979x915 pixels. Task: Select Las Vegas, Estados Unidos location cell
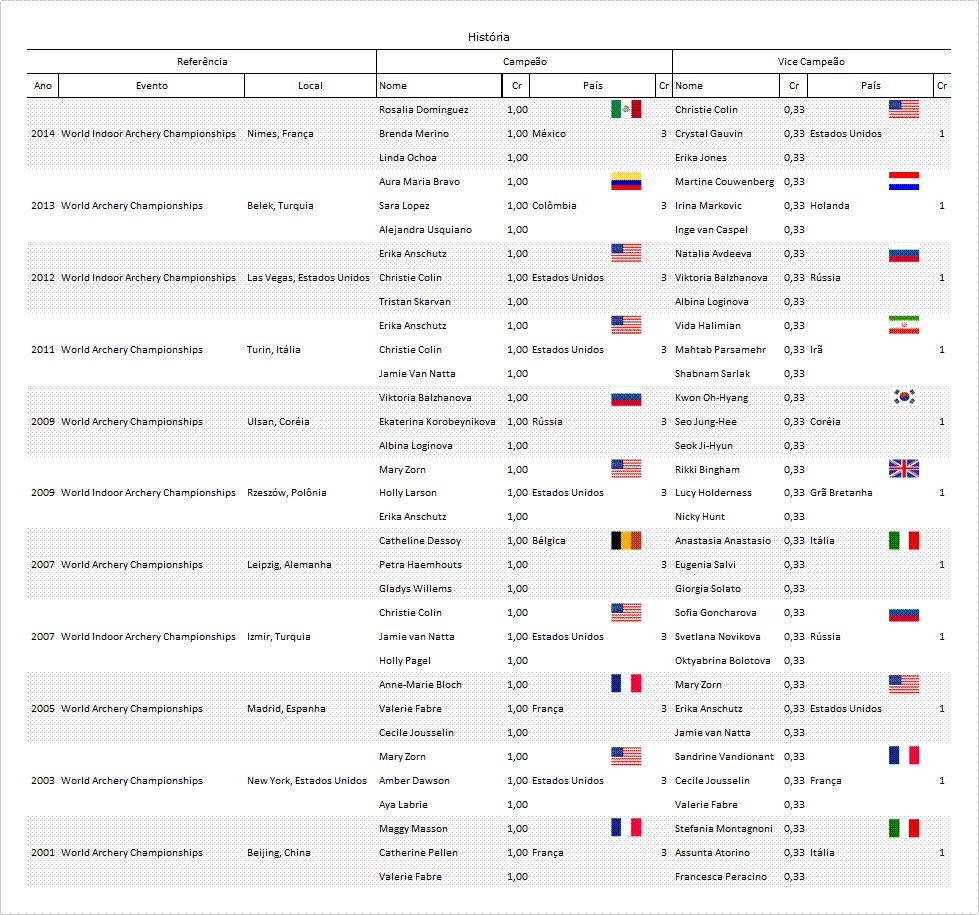coord(308,277)
